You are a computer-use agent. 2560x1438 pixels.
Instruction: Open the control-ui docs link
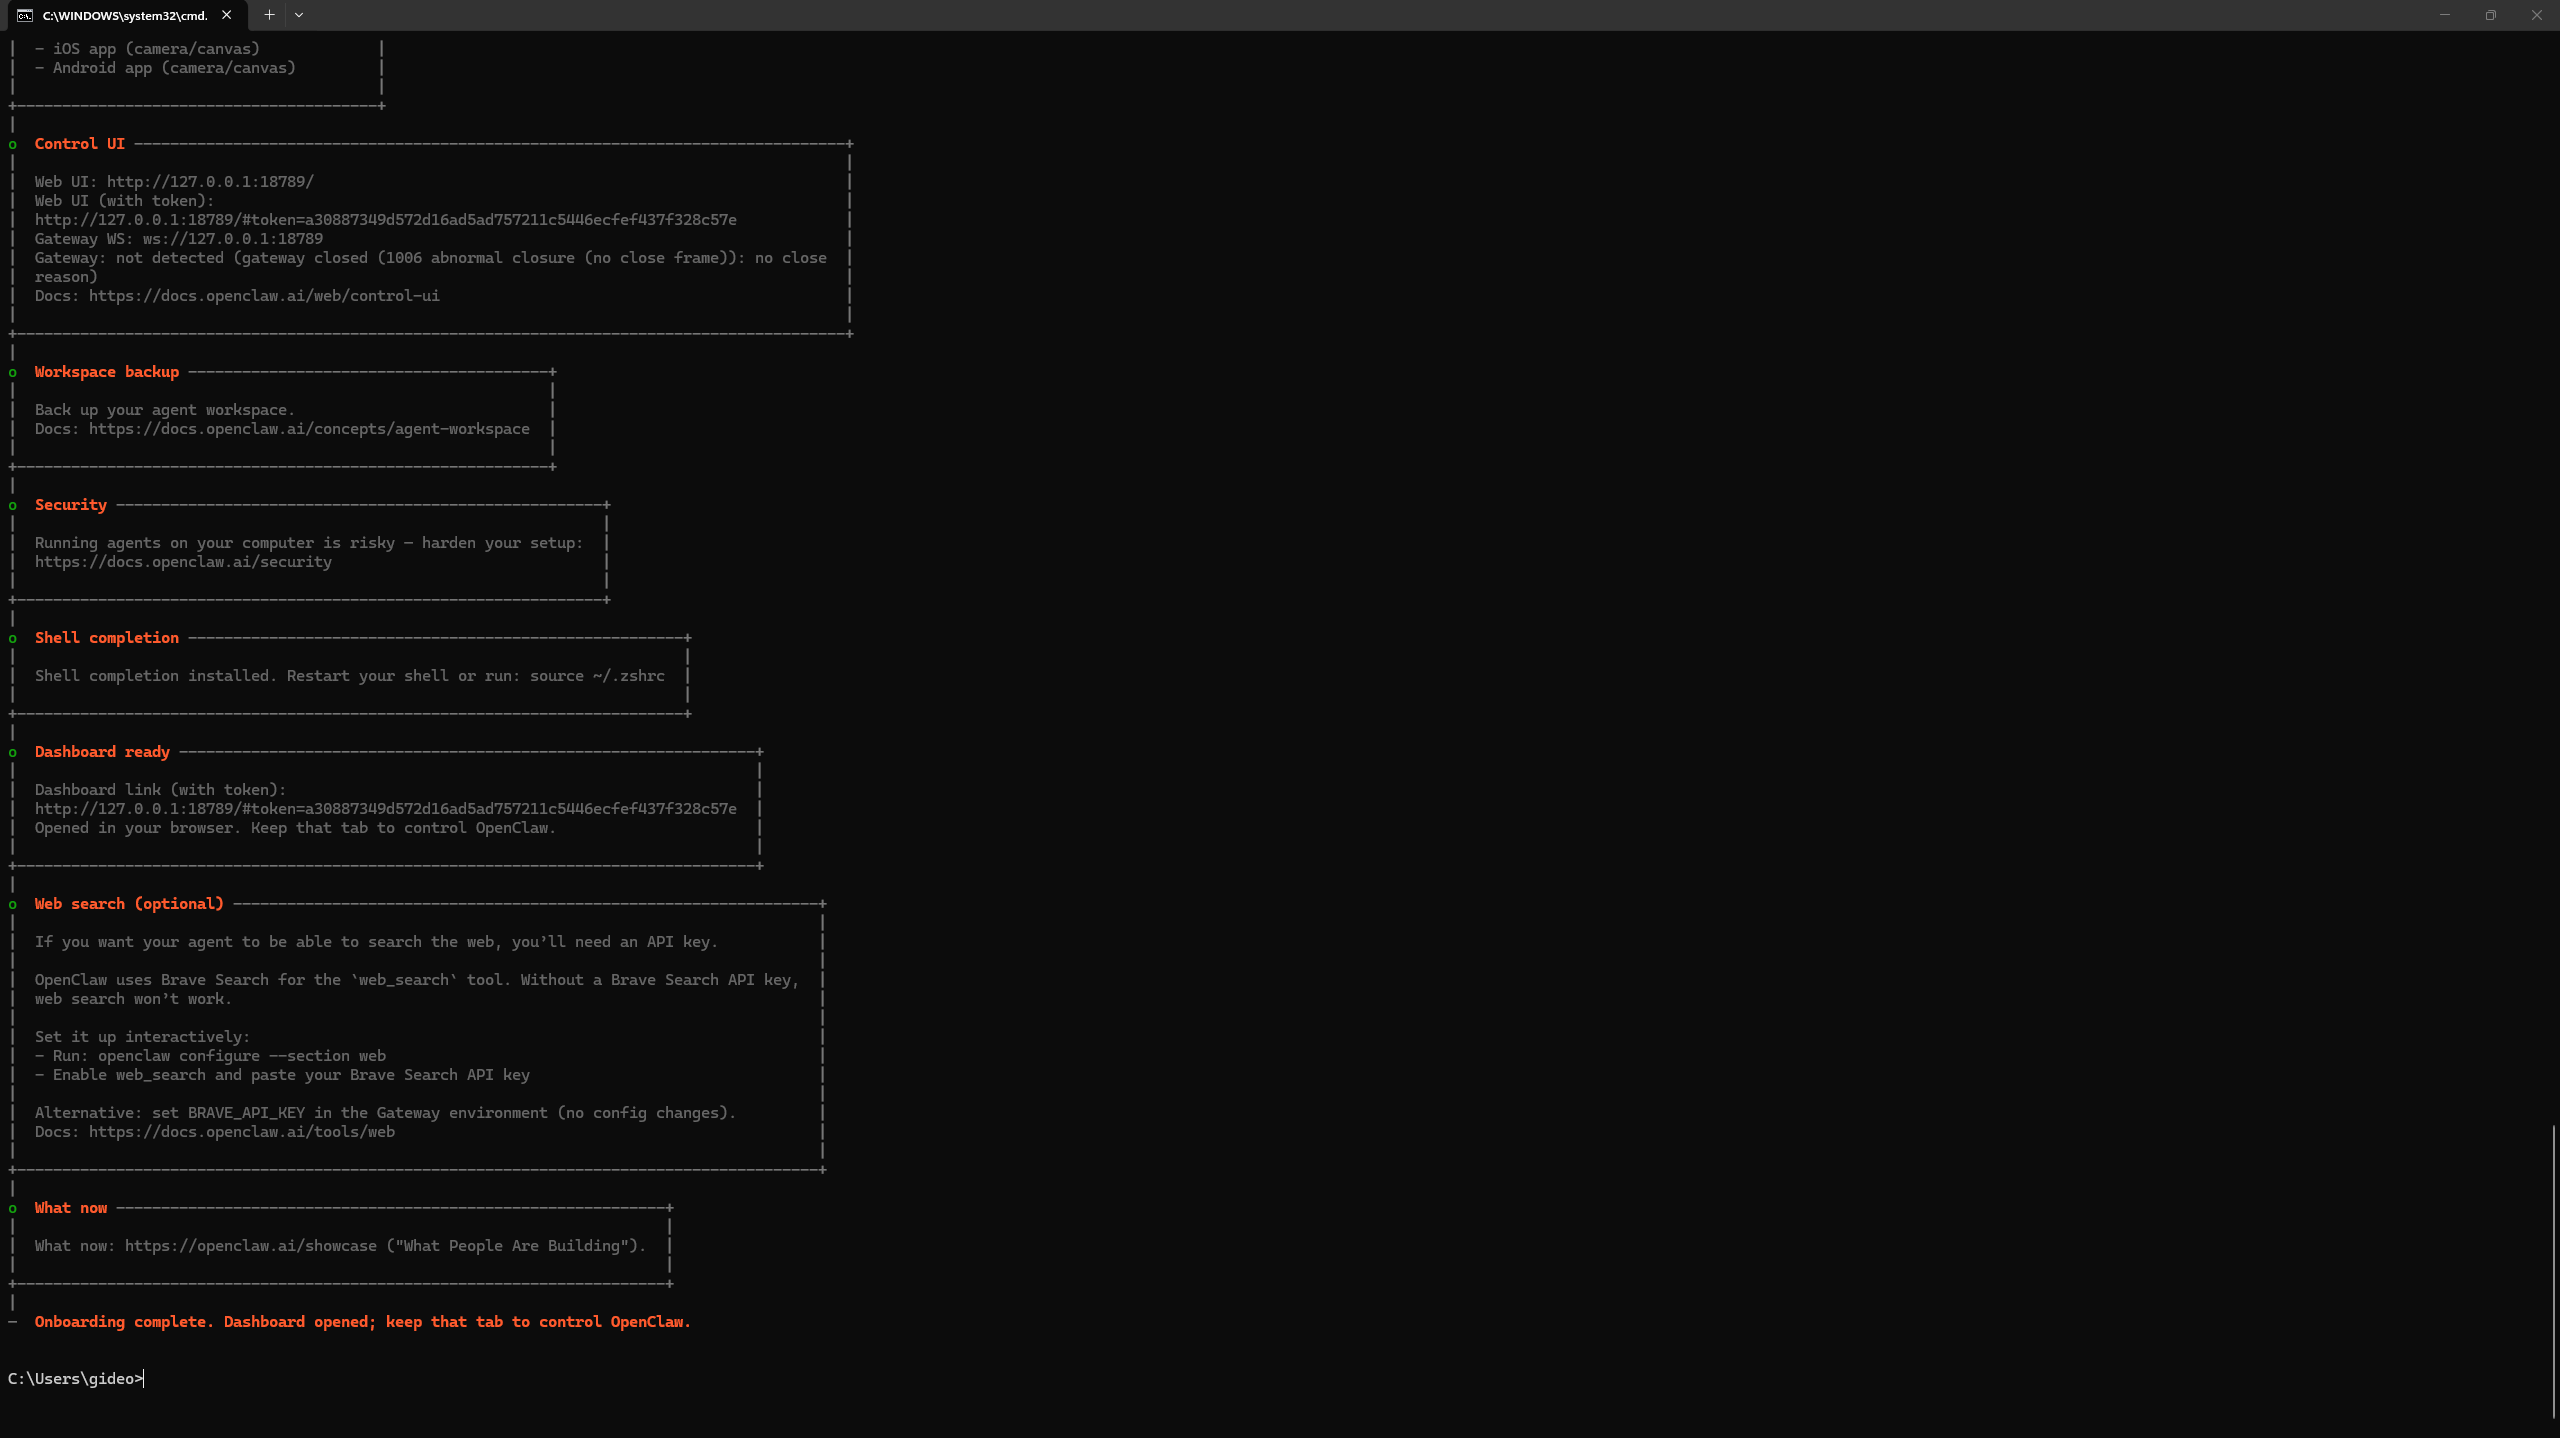coord(264,296)
